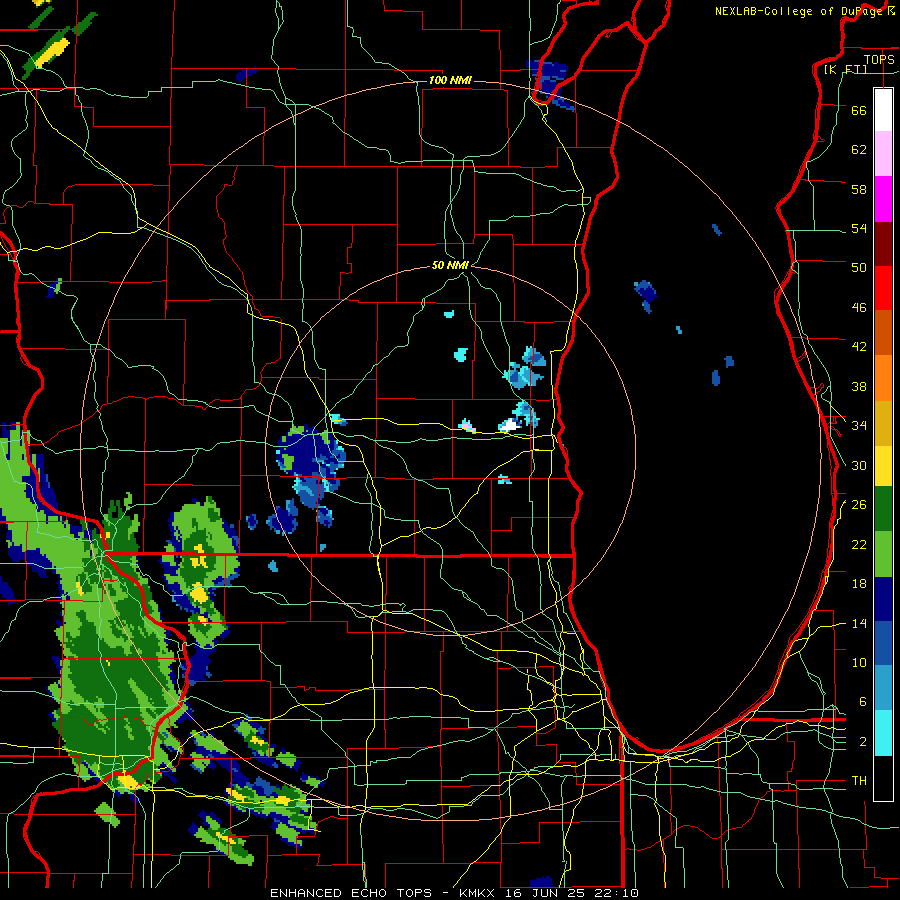Click the 14 value on the scale

point(859,623)
